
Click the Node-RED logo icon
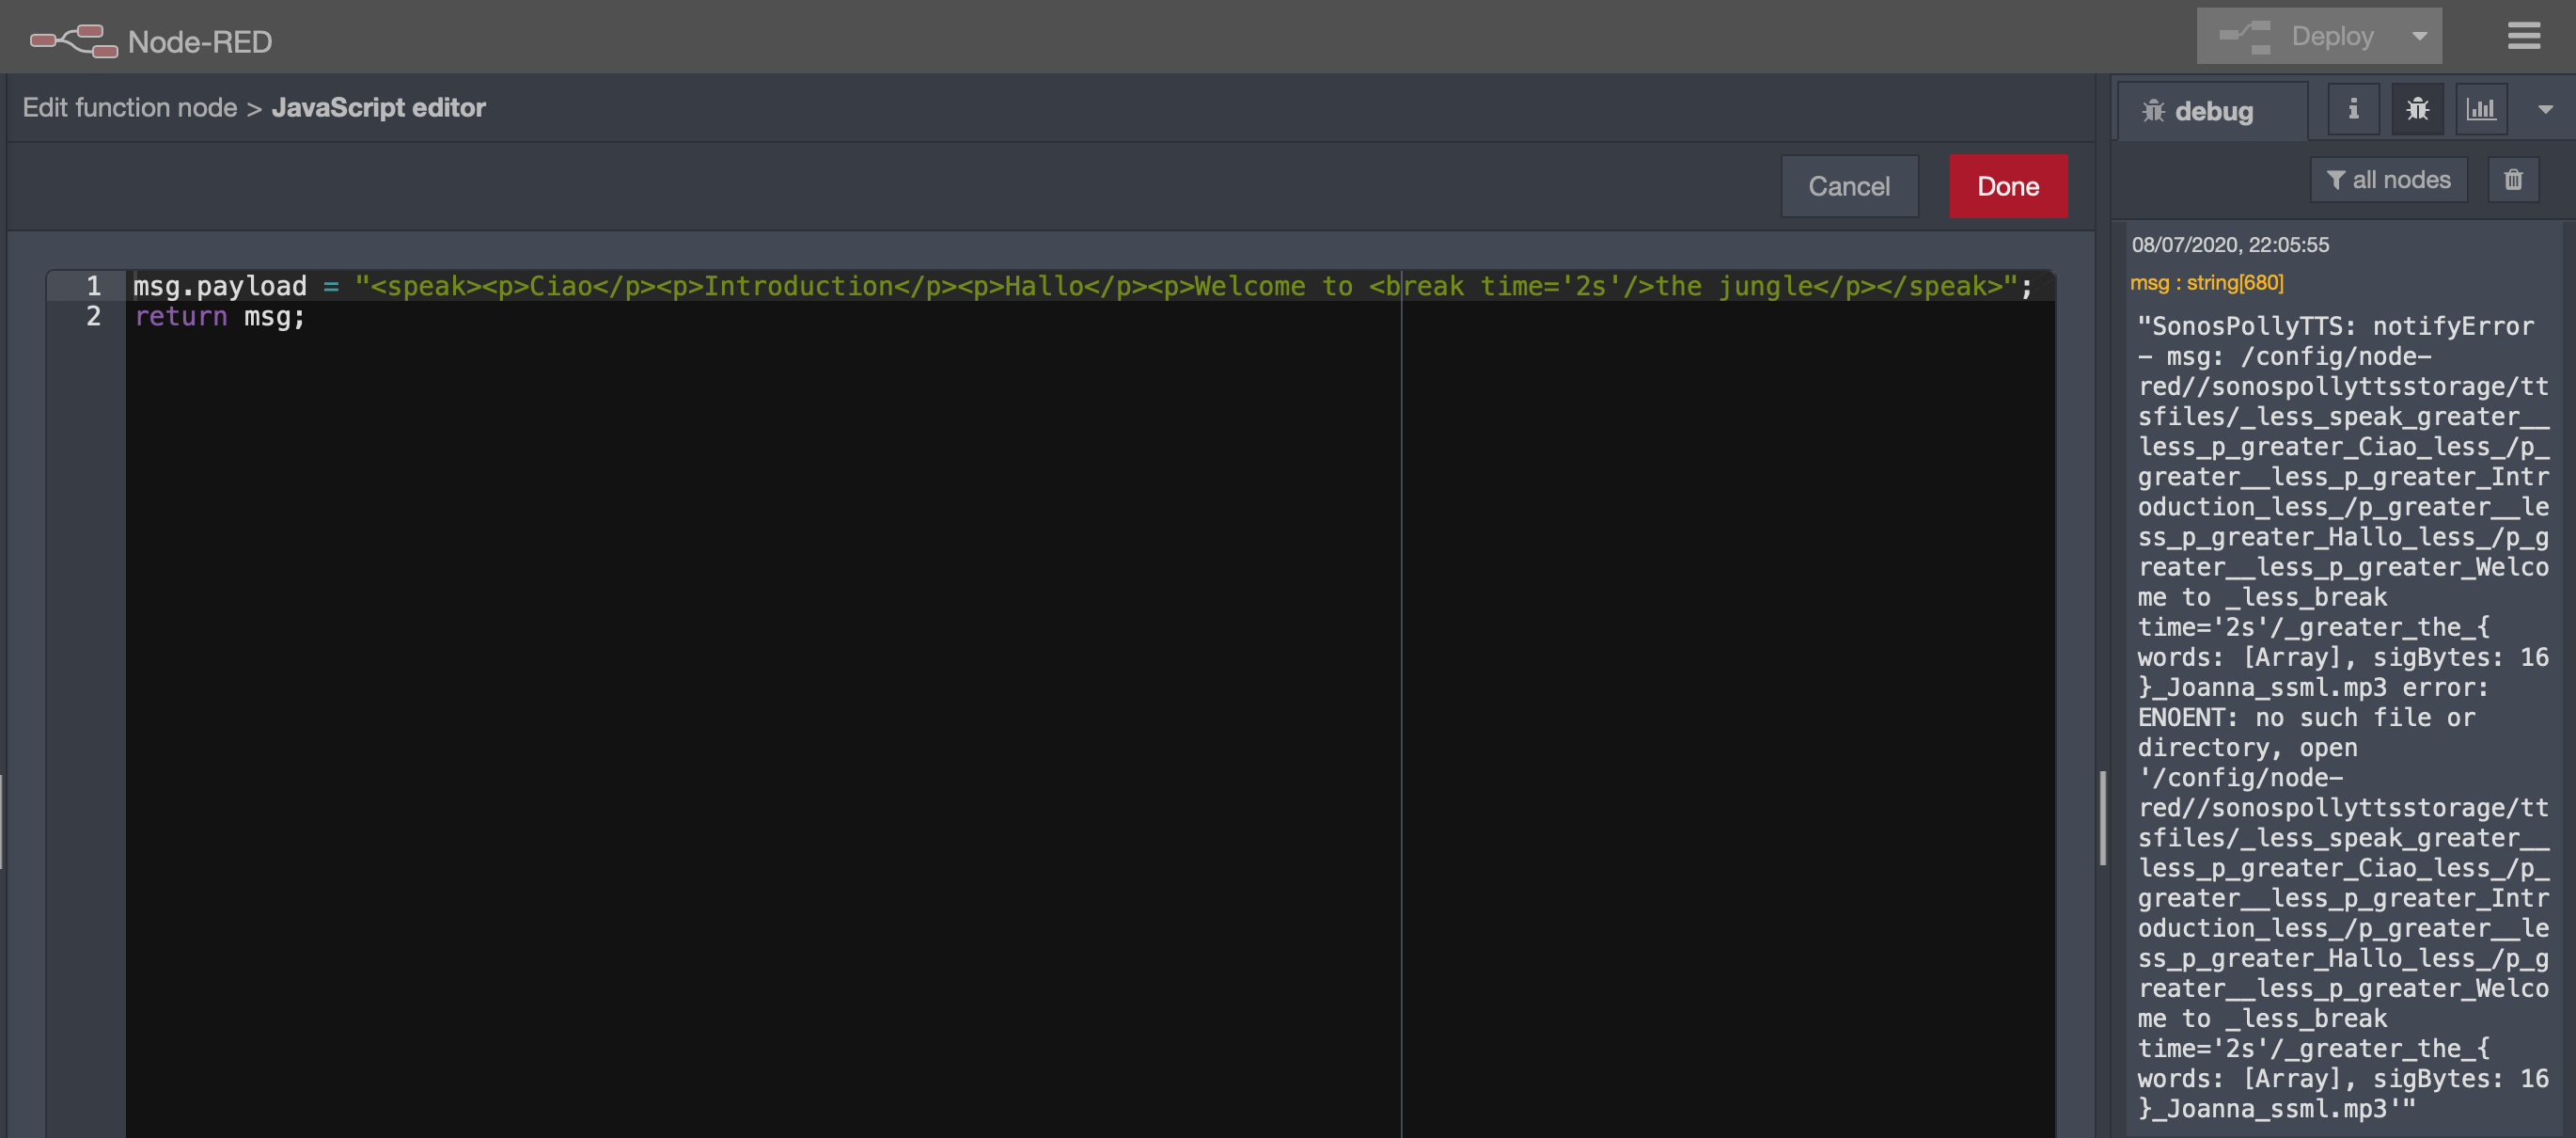[72, 40]
